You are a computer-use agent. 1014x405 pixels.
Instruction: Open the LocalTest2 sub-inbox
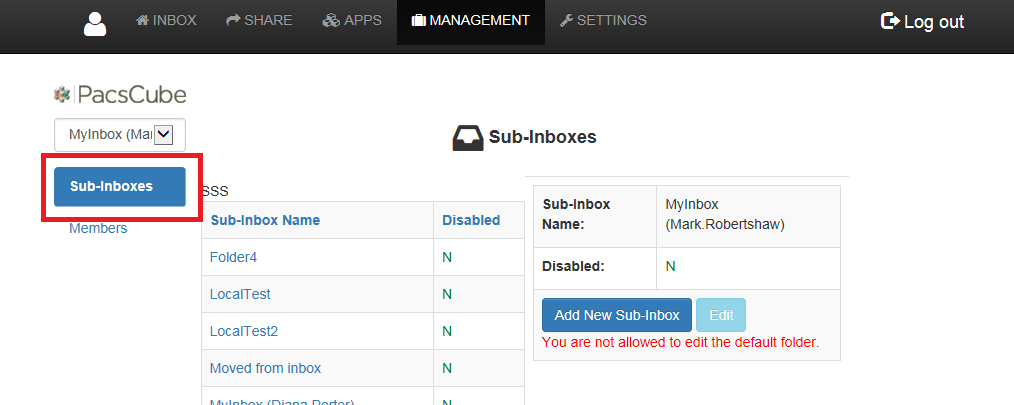244,331
